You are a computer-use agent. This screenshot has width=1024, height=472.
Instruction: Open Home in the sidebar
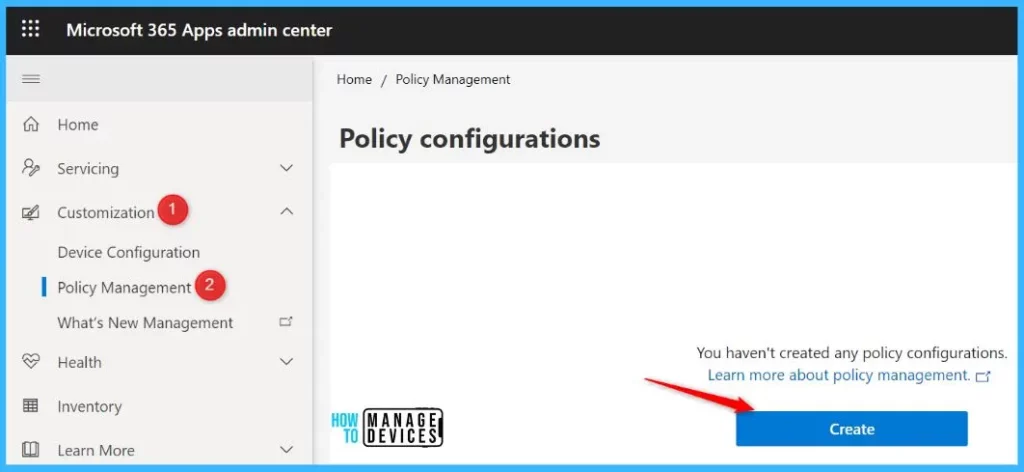(x=78, y=125)
